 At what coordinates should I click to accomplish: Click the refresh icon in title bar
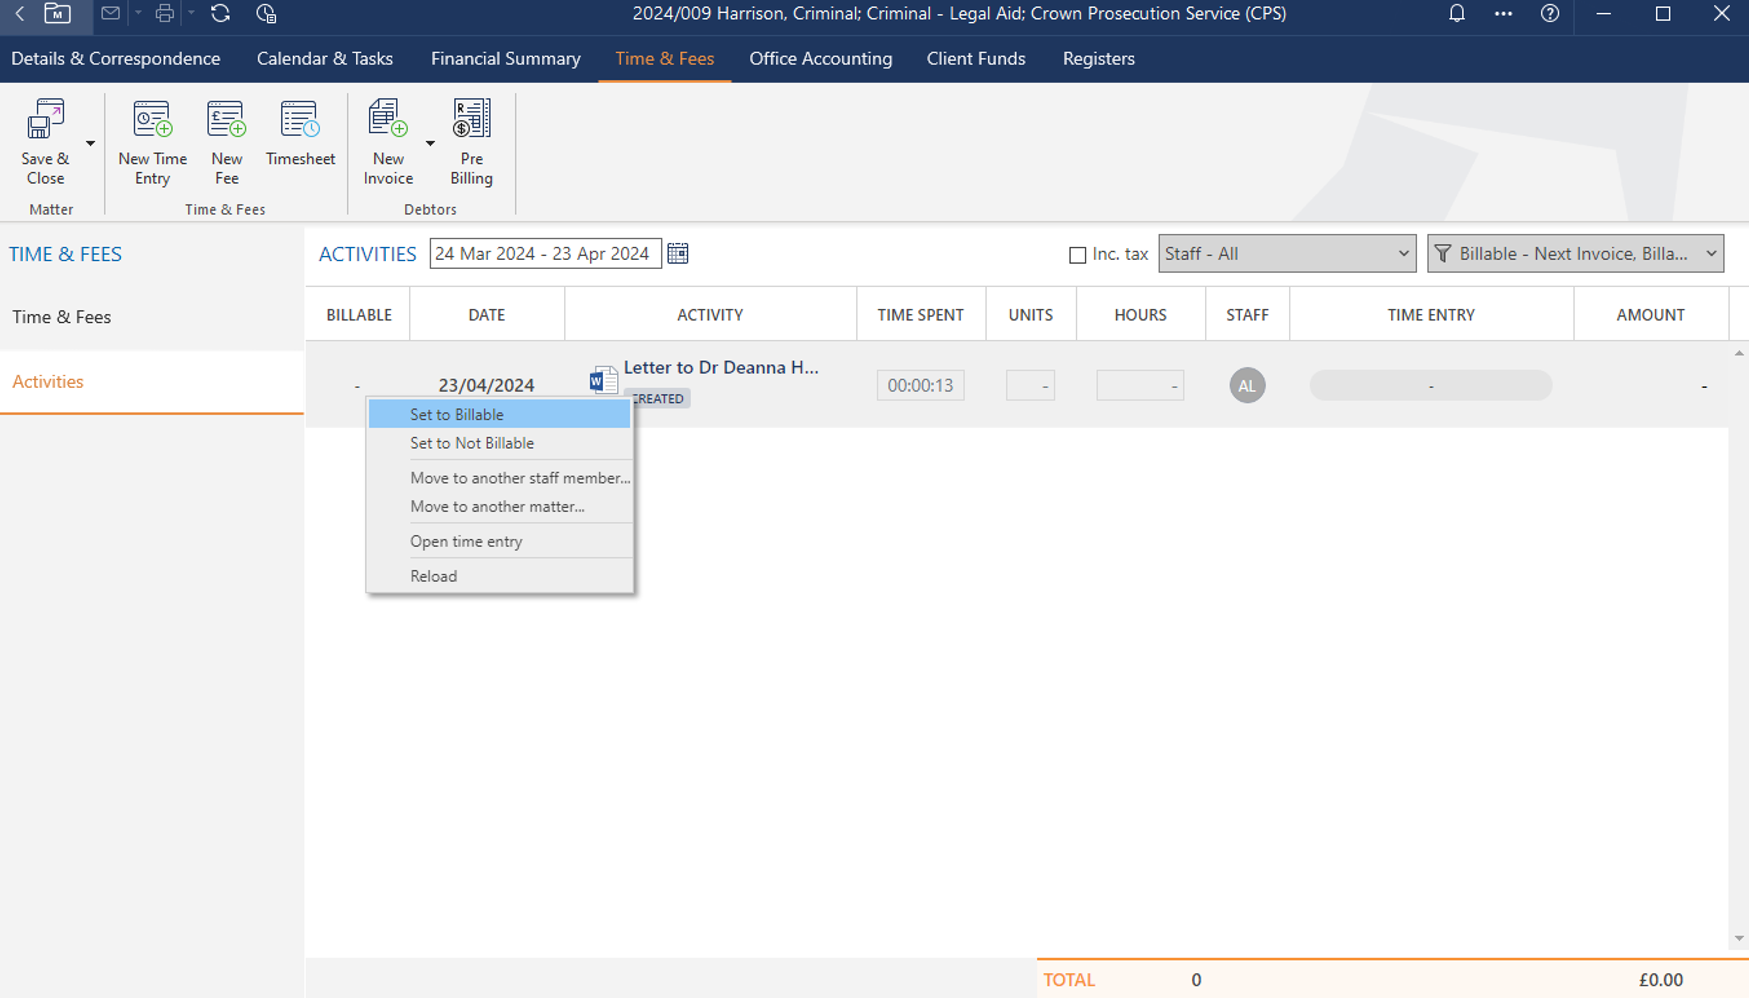tap(220, 14)
